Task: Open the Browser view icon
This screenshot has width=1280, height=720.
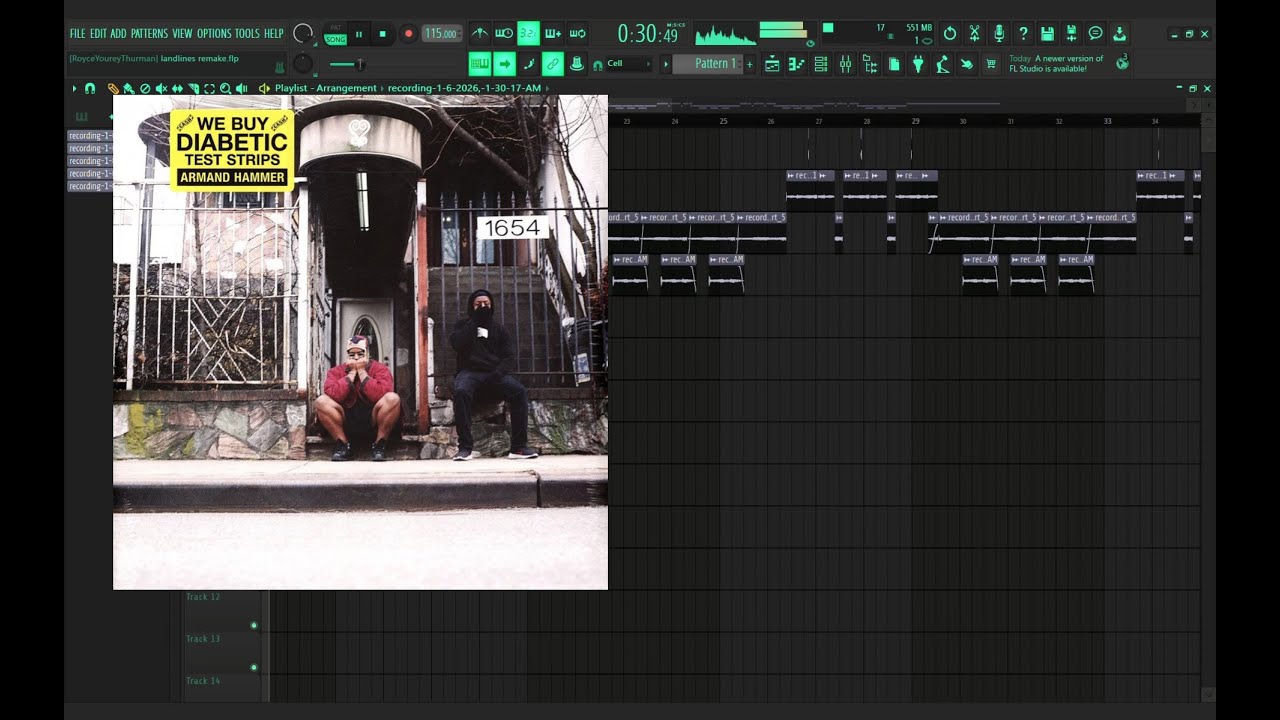Action: [x=869, y=64]
